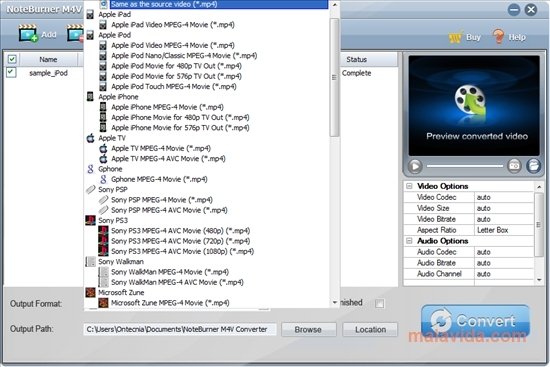Click the preview playback progress slider
The image size is (550, 367).
coord(464,166)
